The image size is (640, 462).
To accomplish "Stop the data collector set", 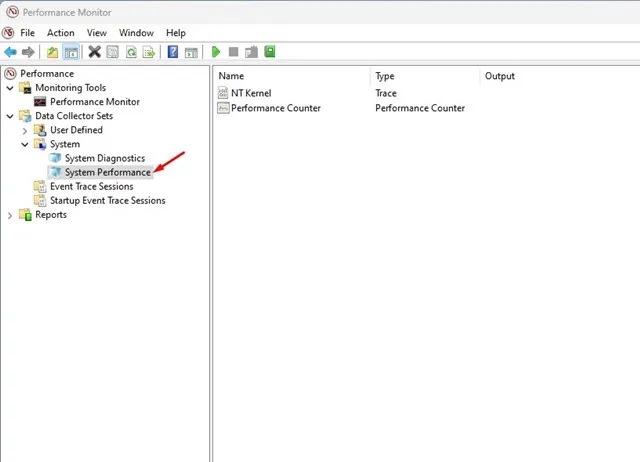I will (233, 52).
